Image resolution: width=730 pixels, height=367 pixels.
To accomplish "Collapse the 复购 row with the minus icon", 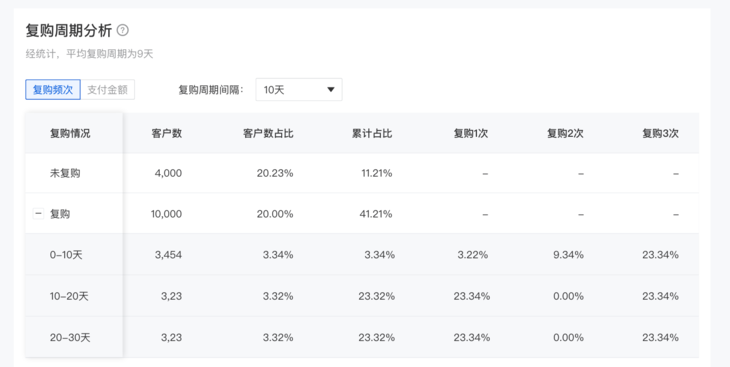I will click(x=38, y=214).
